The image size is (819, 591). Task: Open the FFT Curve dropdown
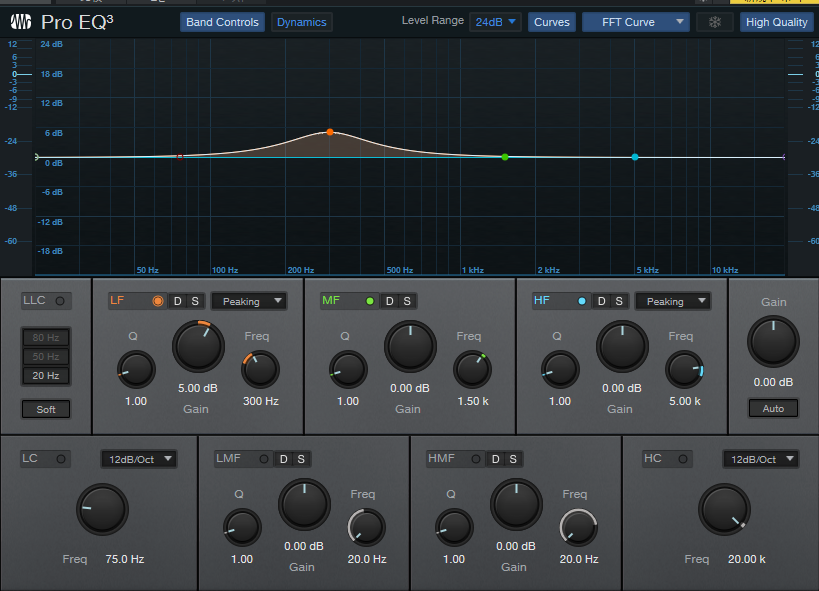point(636,22)
